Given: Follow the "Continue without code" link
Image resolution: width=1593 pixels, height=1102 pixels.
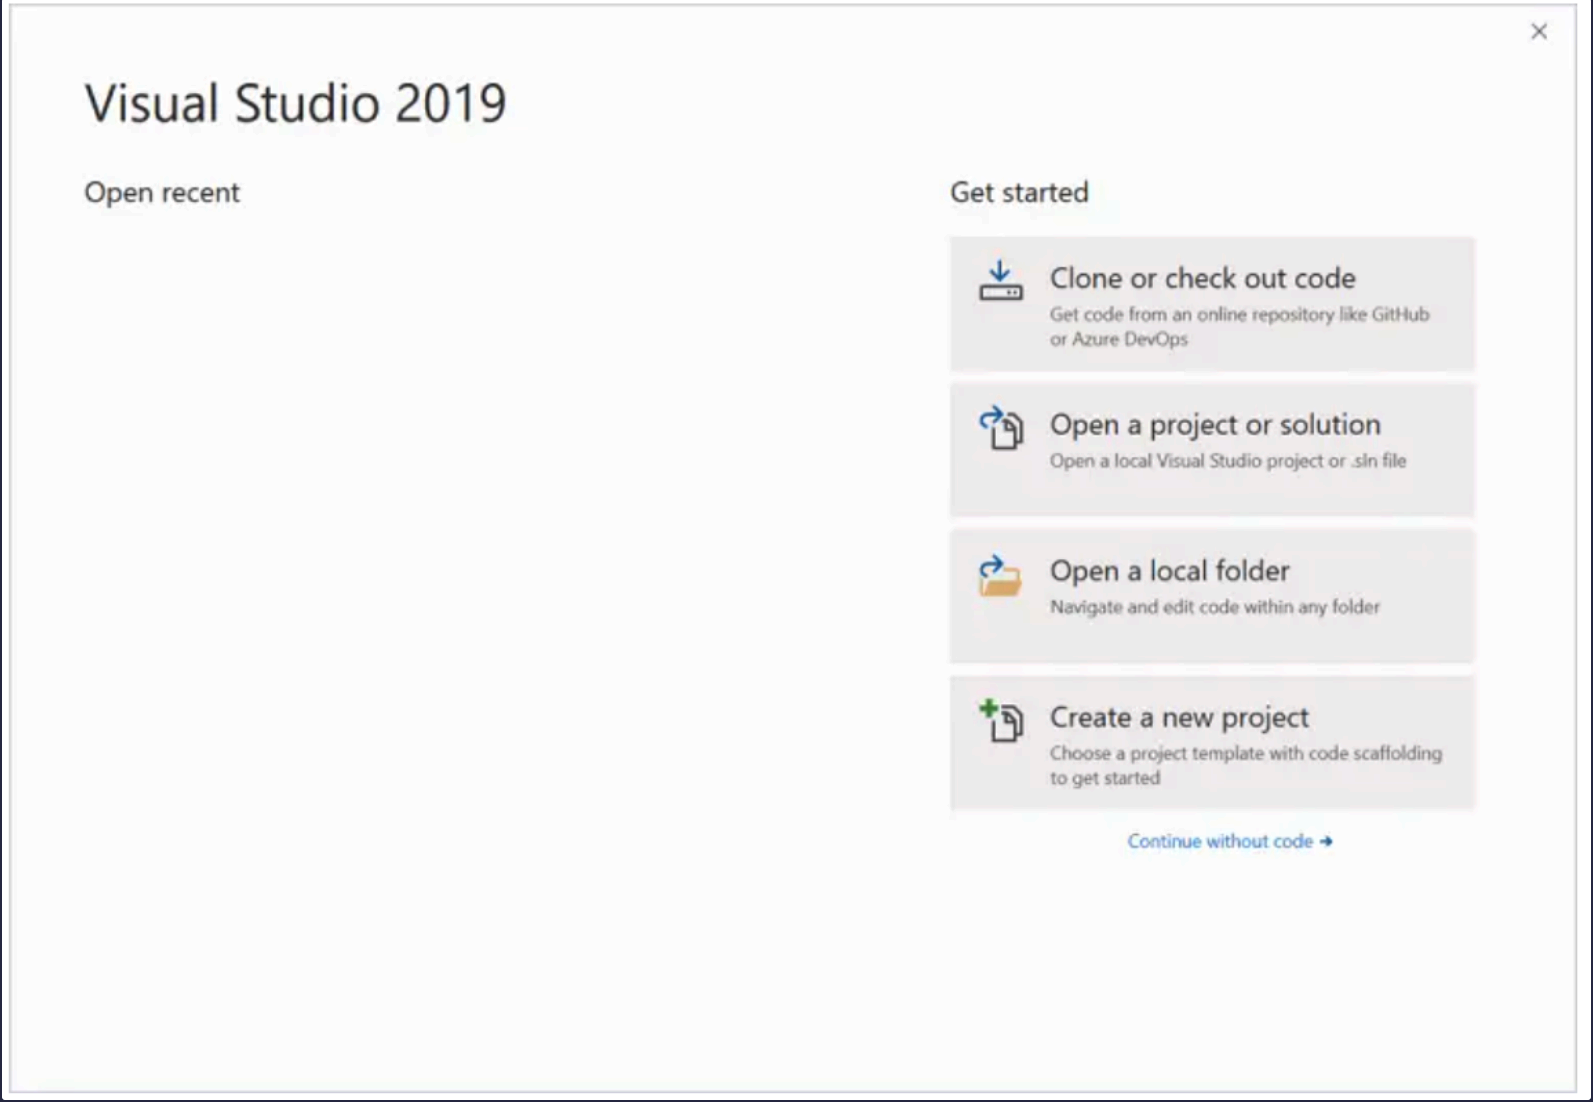Looking at the screenshot, I should pyautogui.click(x=1219, y=842).
